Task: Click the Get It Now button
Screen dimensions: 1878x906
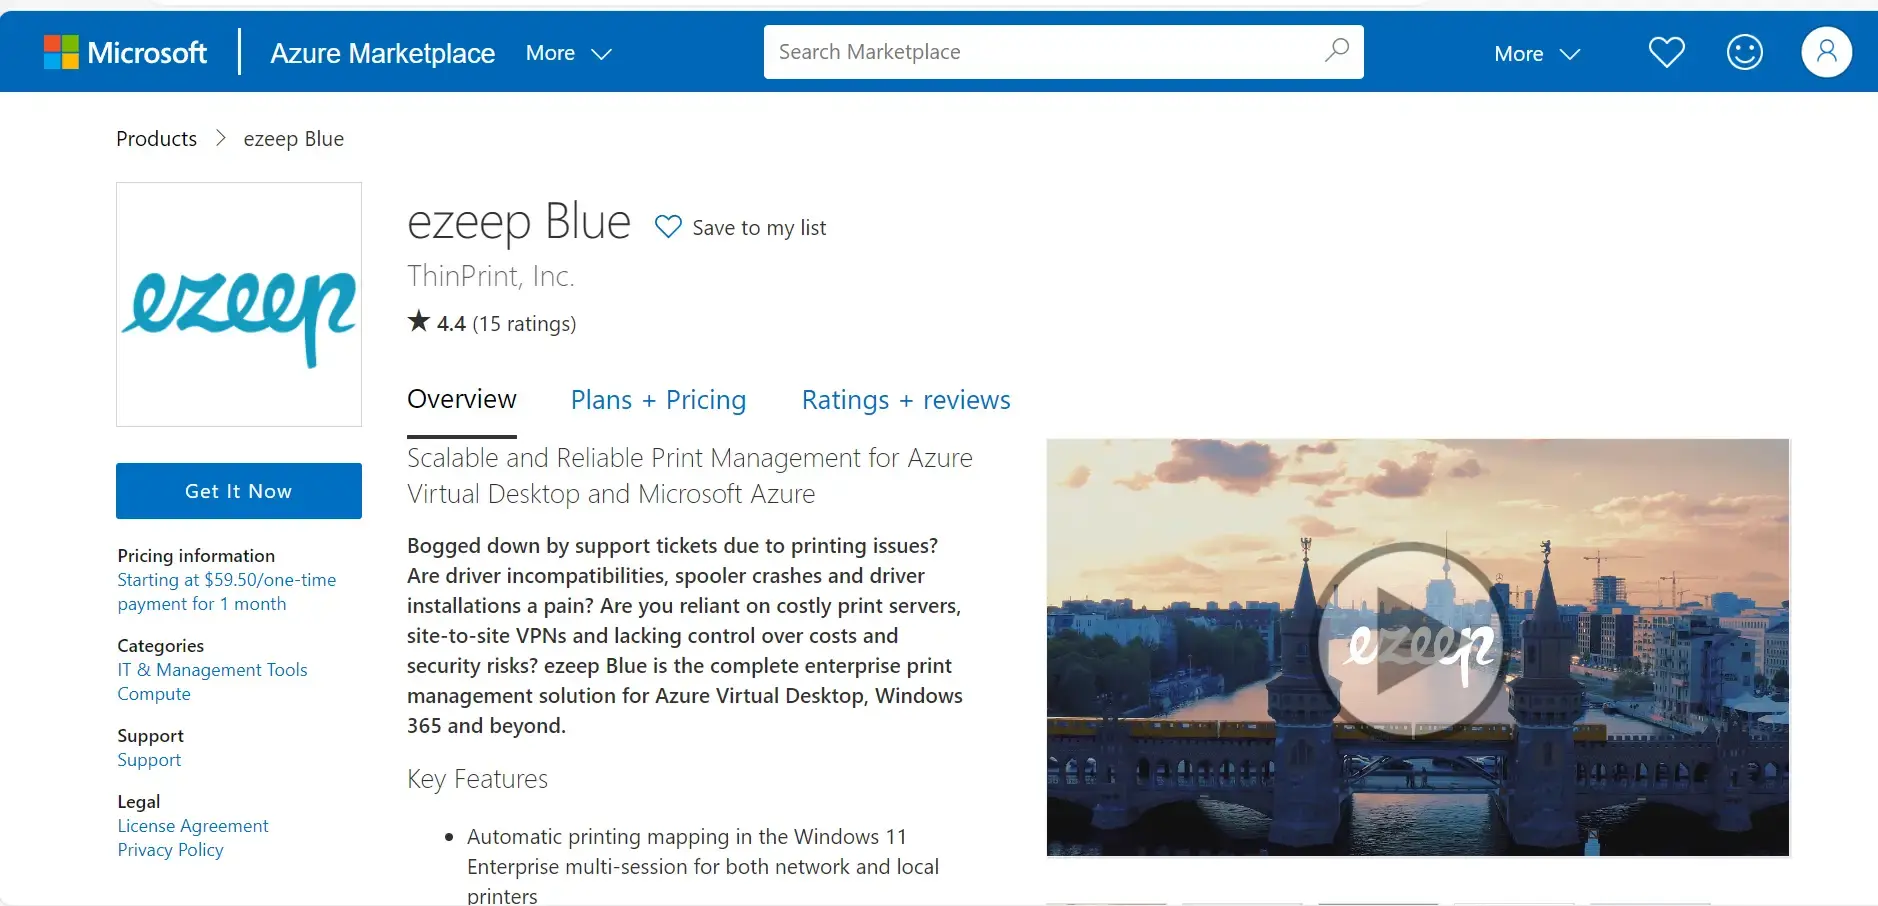Action: coord(238,490)
